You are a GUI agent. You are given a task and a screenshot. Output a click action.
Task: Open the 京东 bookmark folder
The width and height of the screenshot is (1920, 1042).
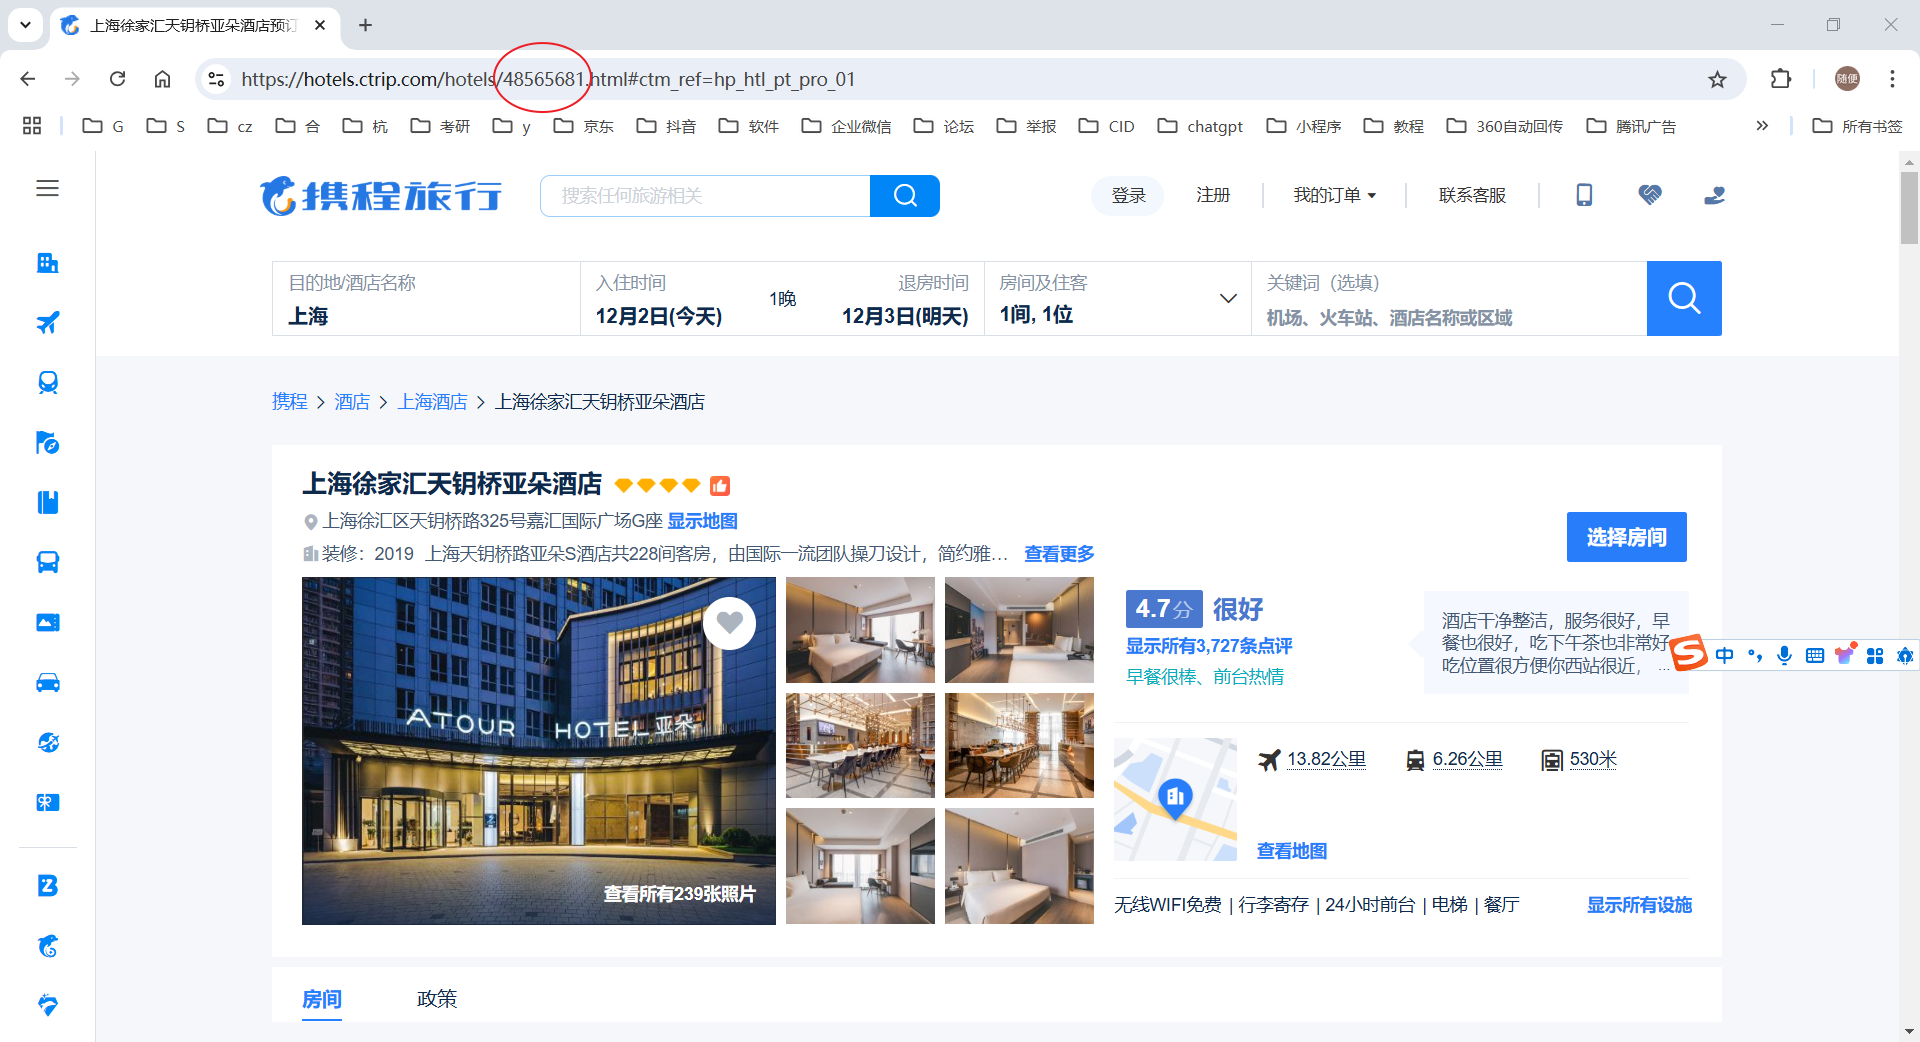click(x=584, y=126)
